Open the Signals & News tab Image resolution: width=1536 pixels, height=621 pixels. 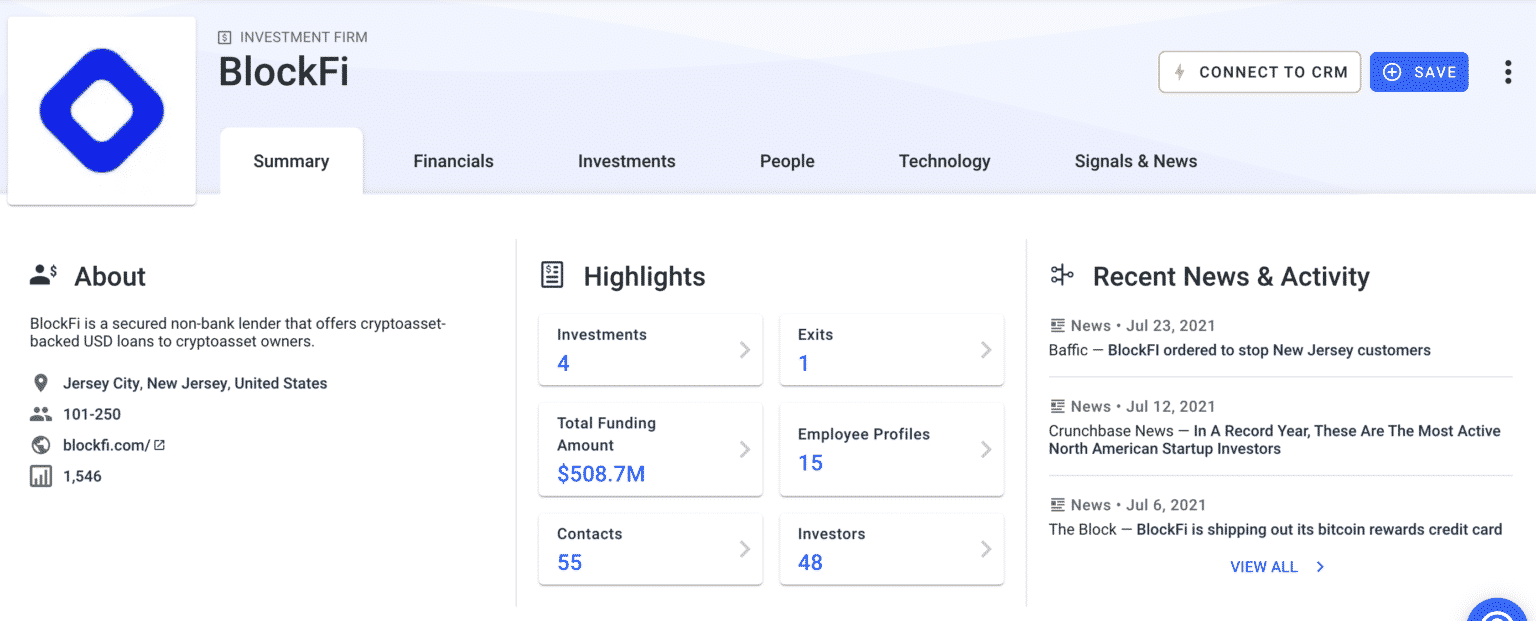1135,161
